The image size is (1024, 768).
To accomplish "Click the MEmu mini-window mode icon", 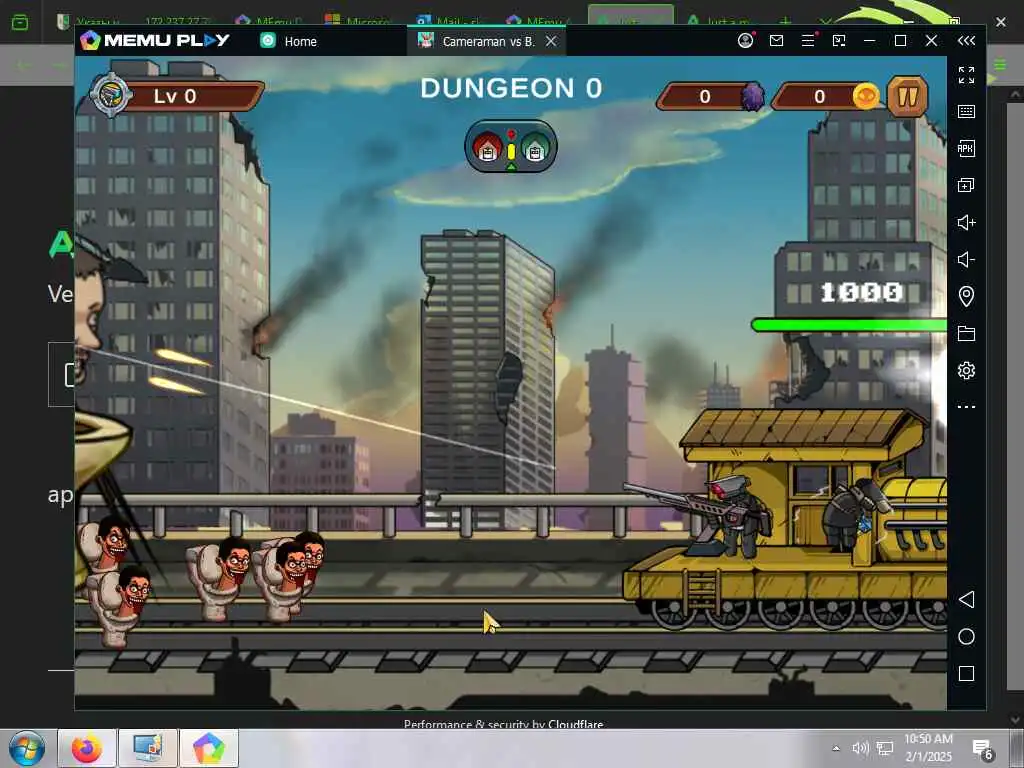I will (x=839, y=40).
